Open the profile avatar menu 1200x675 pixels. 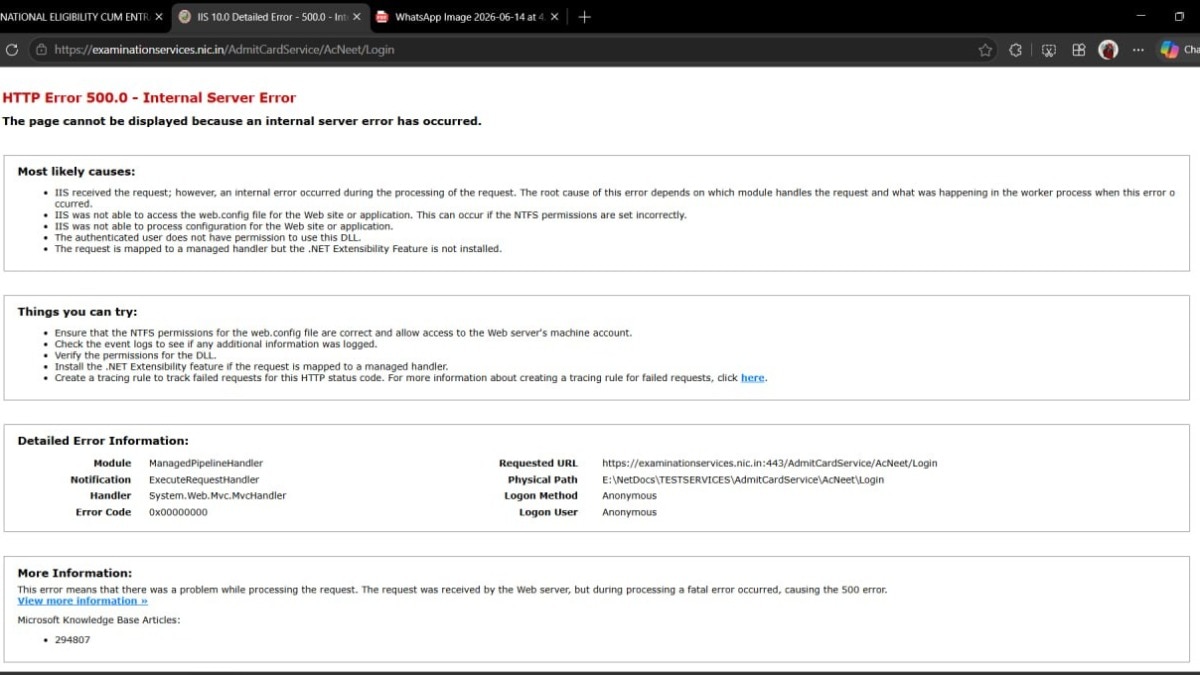1108,49
